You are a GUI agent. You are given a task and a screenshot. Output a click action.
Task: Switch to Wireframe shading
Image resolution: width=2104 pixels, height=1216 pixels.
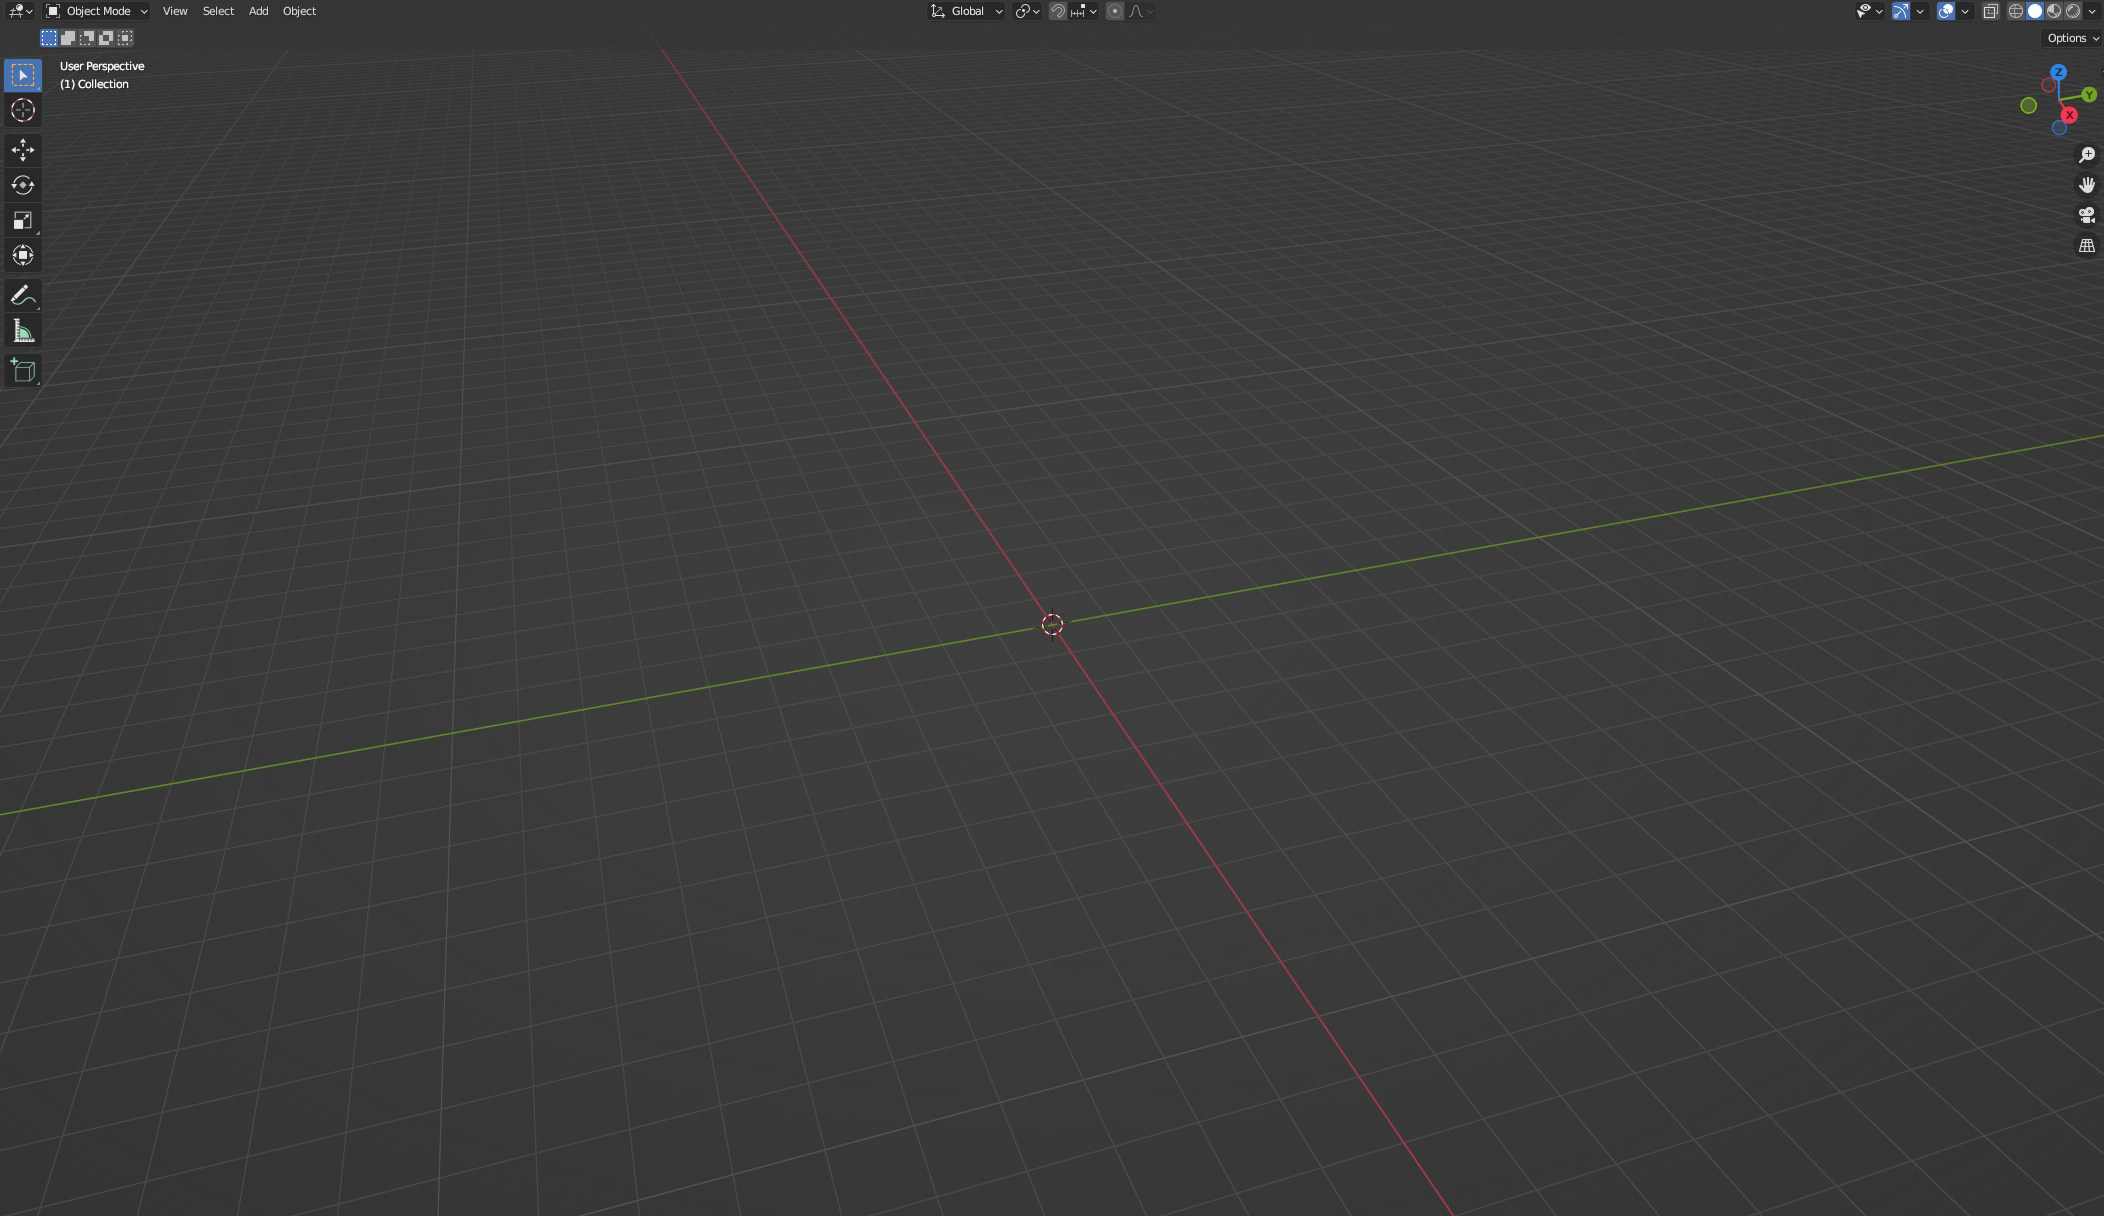(2016, 11)
